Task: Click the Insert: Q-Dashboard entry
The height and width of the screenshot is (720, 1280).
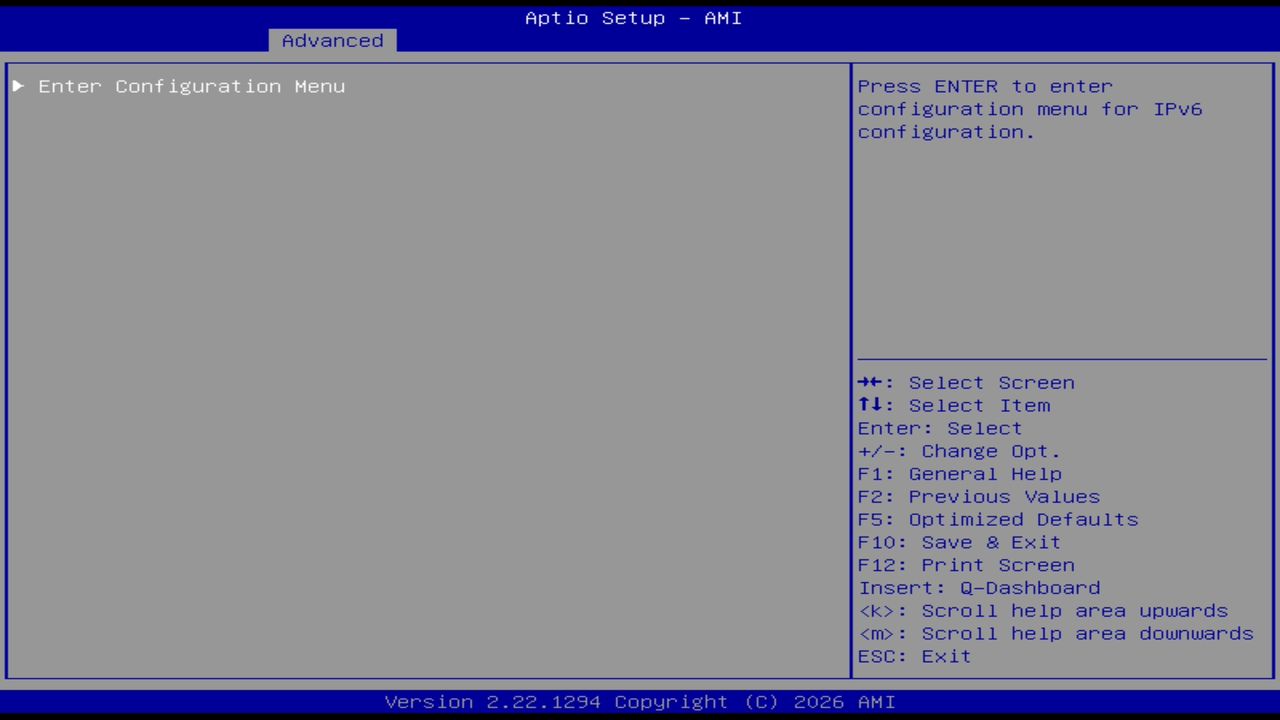Action: click(x=978, y=588)
